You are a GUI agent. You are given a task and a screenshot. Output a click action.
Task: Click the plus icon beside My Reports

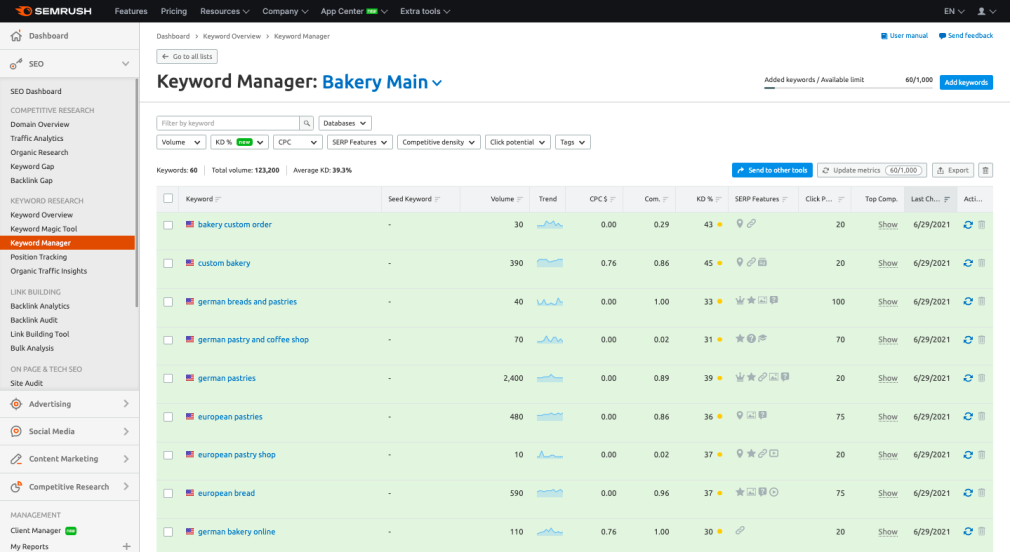coord(126,547)
